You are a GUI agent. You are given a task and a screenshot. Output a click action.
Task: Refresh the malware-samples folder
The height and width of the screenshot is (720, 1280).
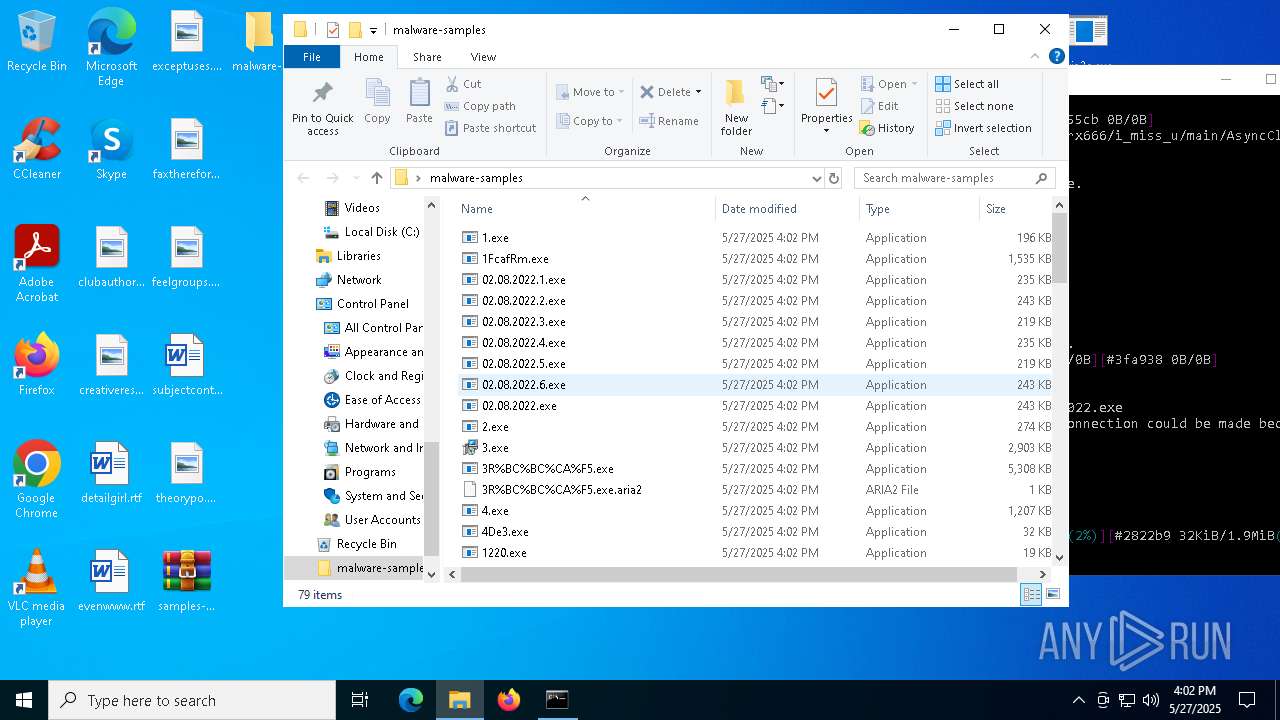click(833, 178)
